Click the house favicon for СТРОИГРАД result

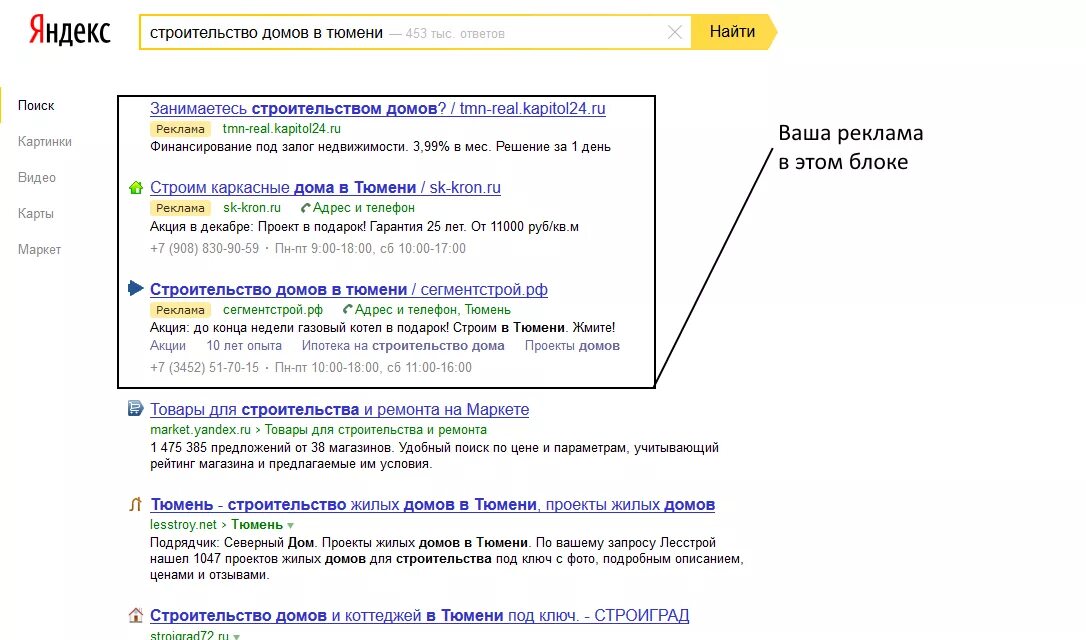(x=136, y=615)
